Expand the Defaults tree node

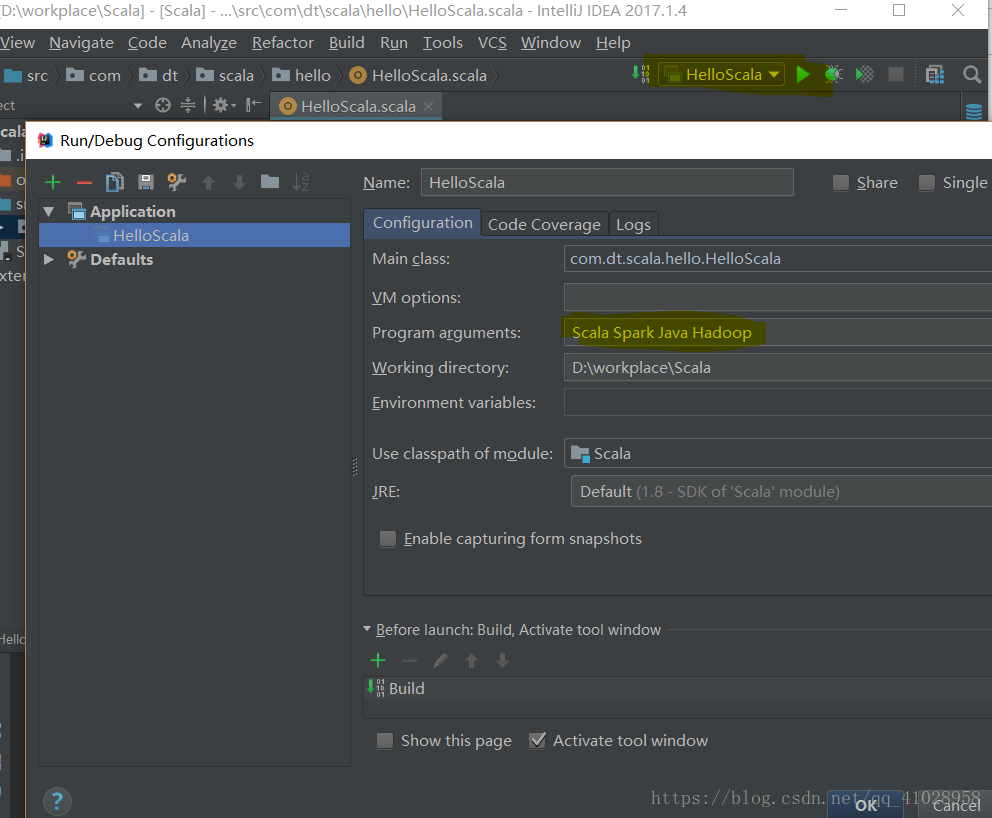click(x=49, y=259)
